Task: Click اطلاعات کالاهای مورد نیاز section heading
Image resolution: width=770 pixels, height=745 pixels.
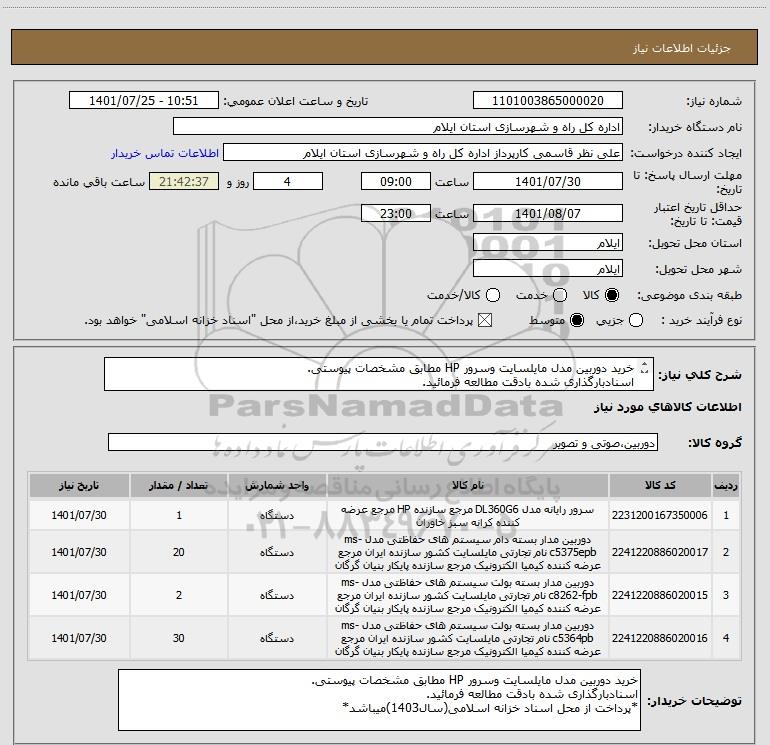Action: tap(668, 407)
